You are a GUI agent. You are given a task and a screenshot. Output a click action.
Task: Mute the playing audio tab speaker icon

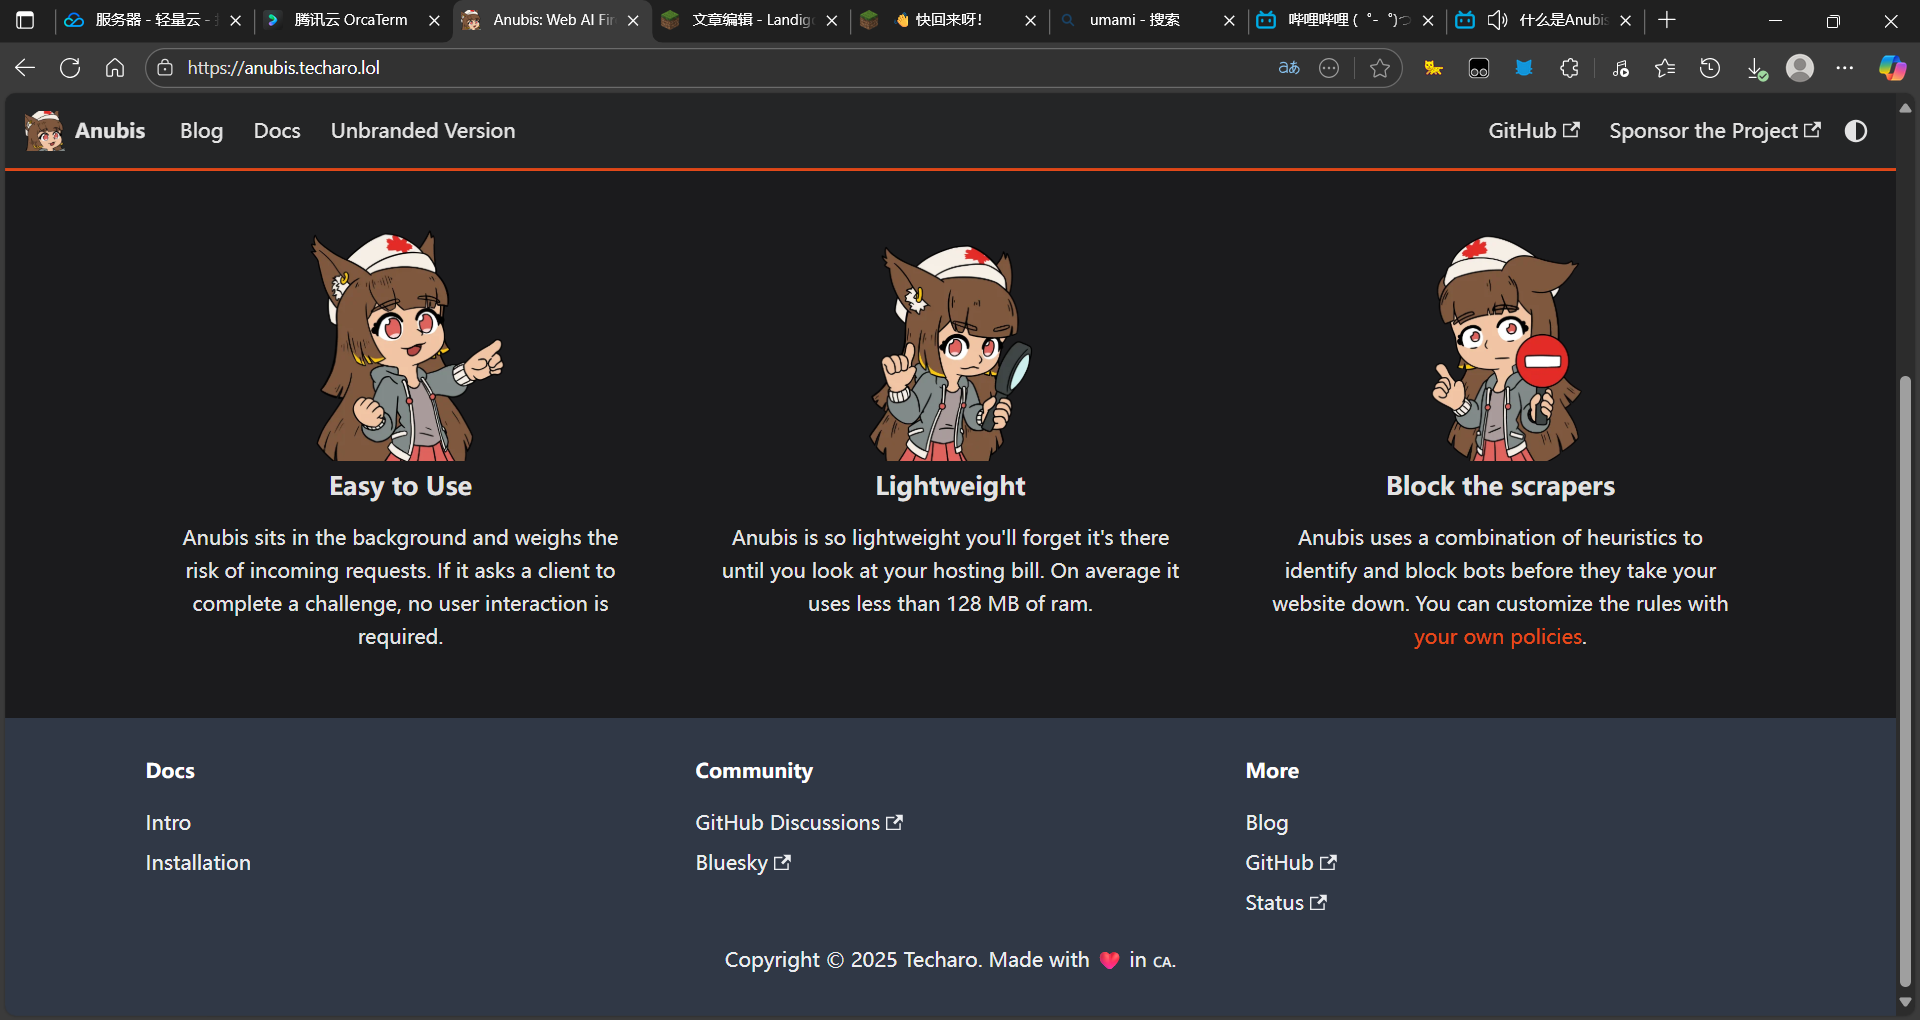pos(1497,20)
